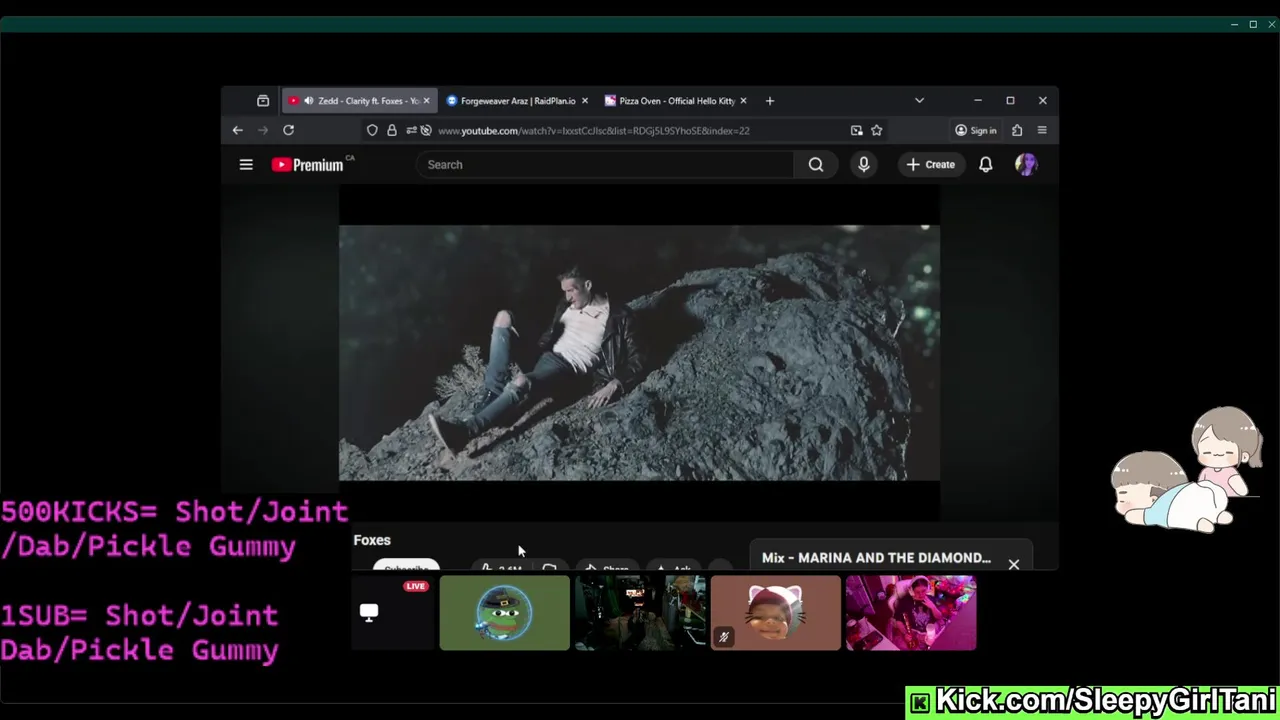Click the Firefox Sign in button

tap(975, 130)
